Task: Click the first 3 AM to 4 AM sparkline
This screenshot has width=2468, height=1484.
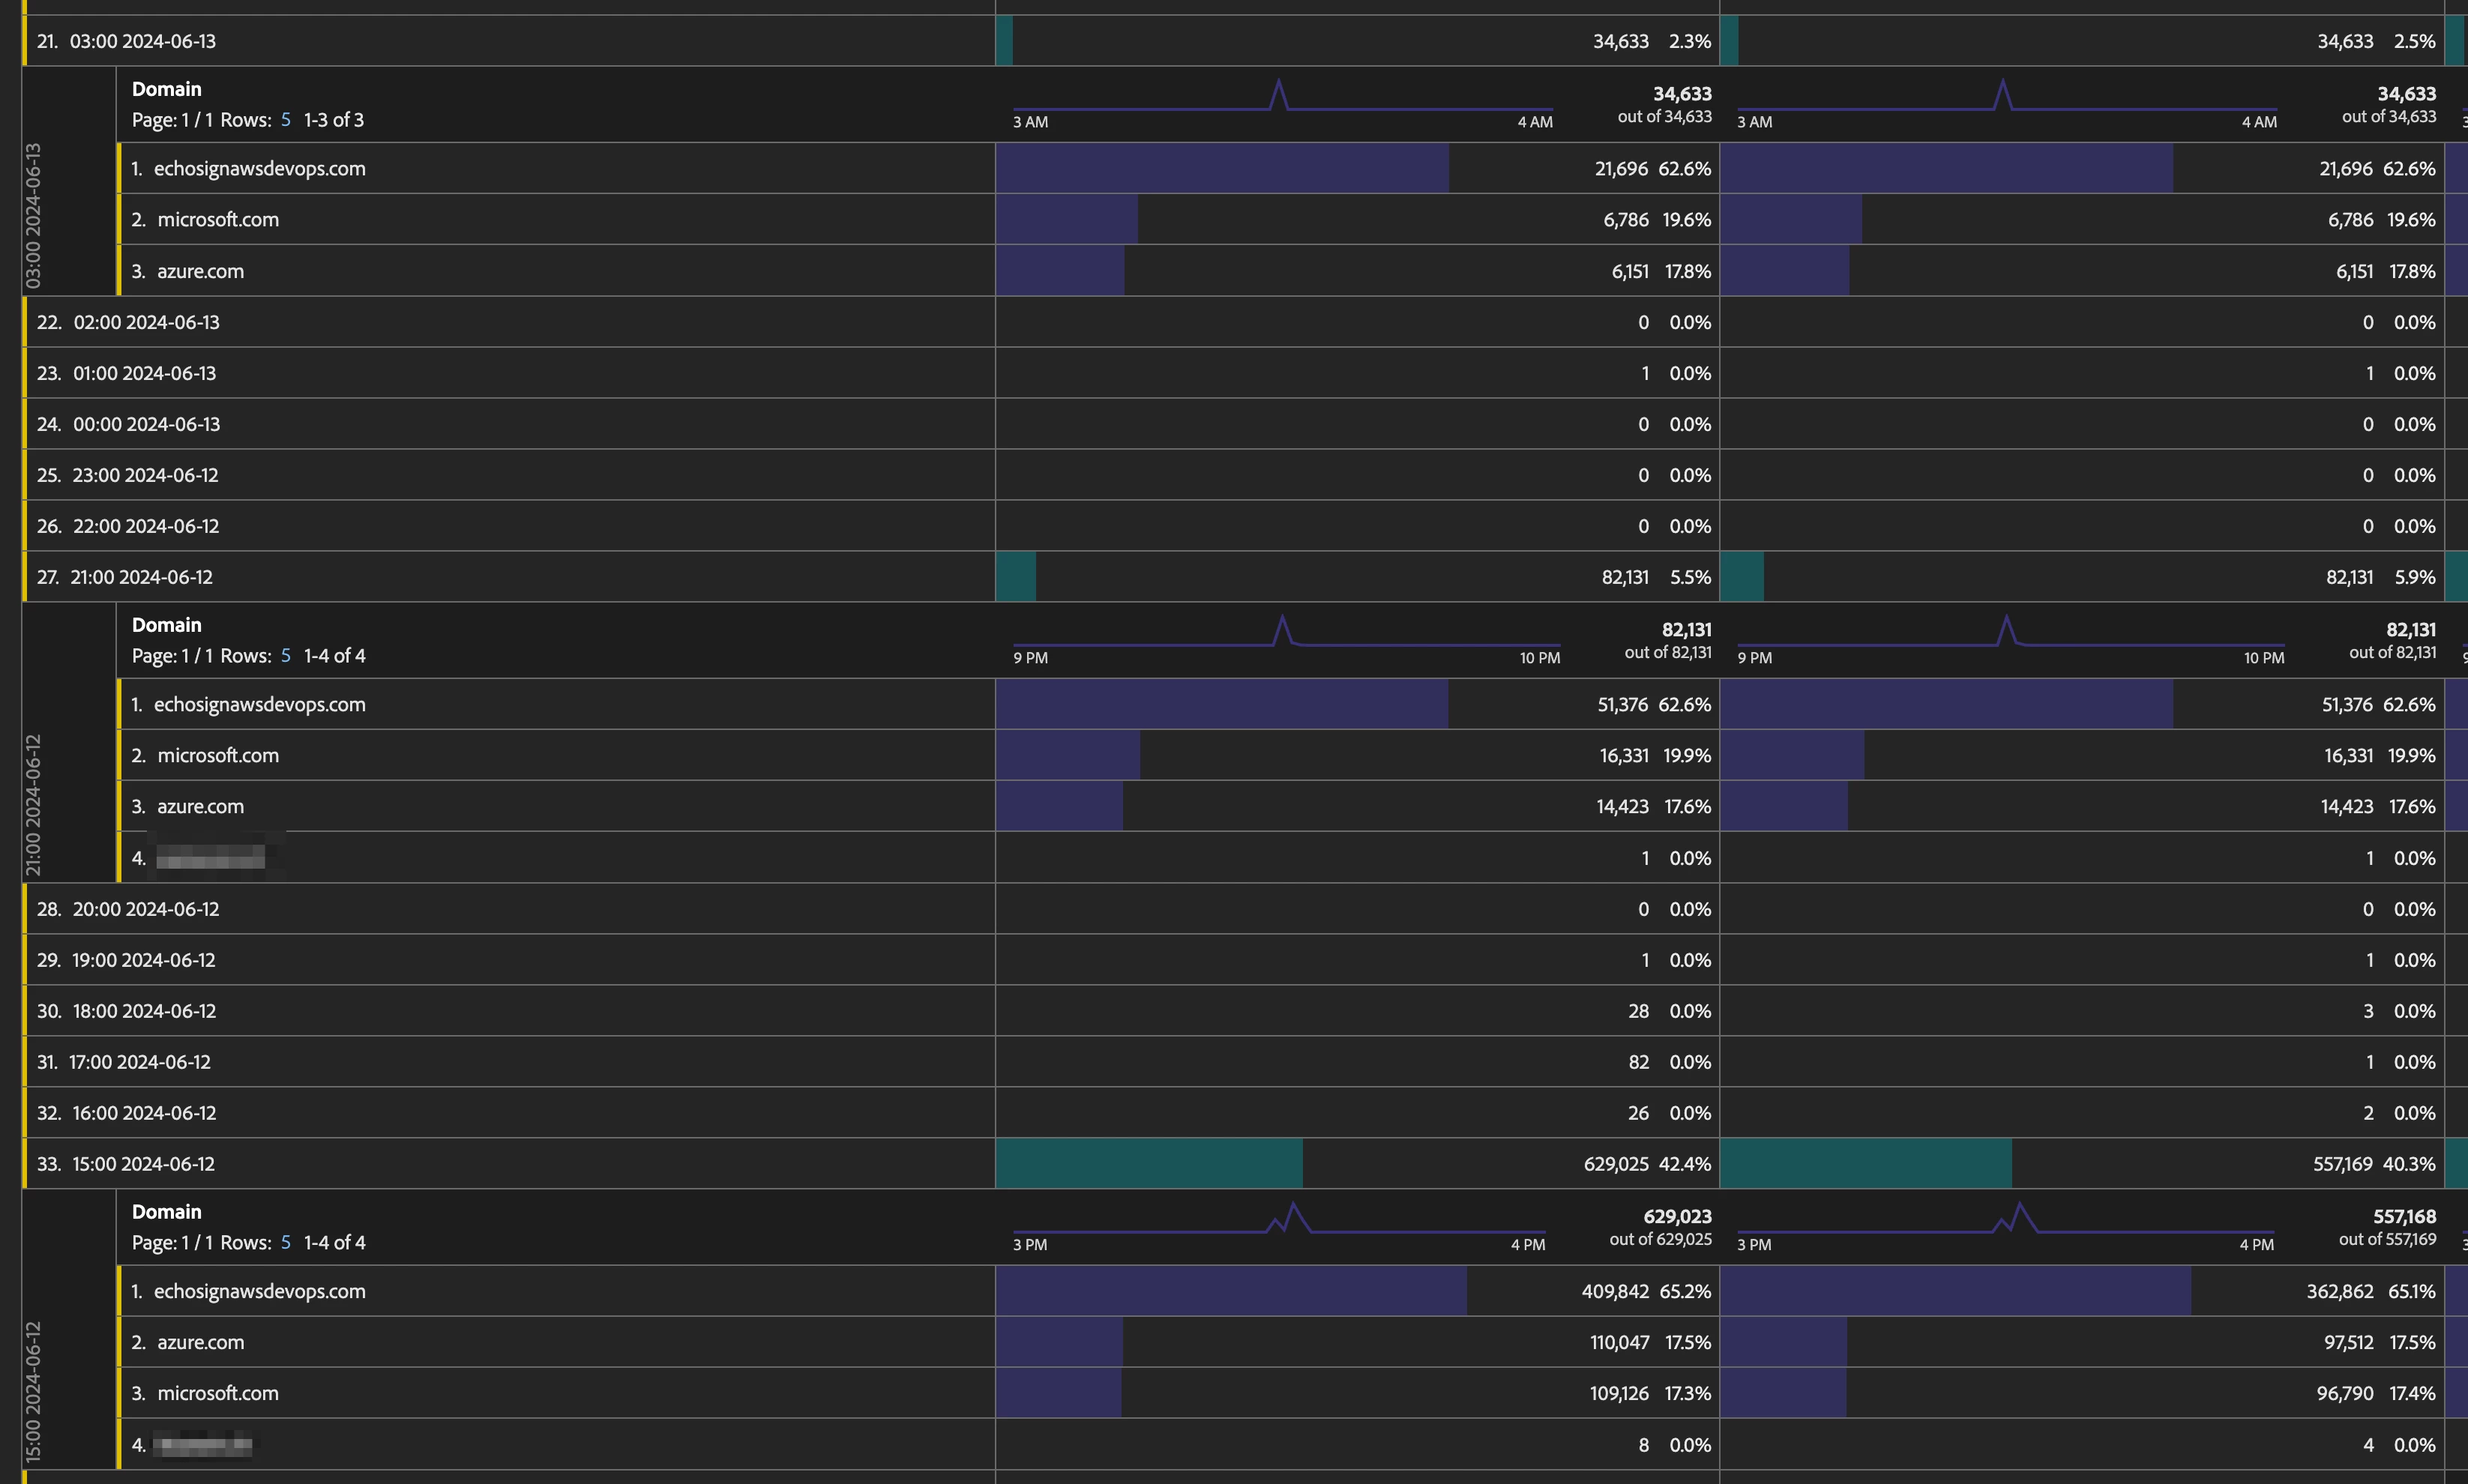Action: point(1282,100)
